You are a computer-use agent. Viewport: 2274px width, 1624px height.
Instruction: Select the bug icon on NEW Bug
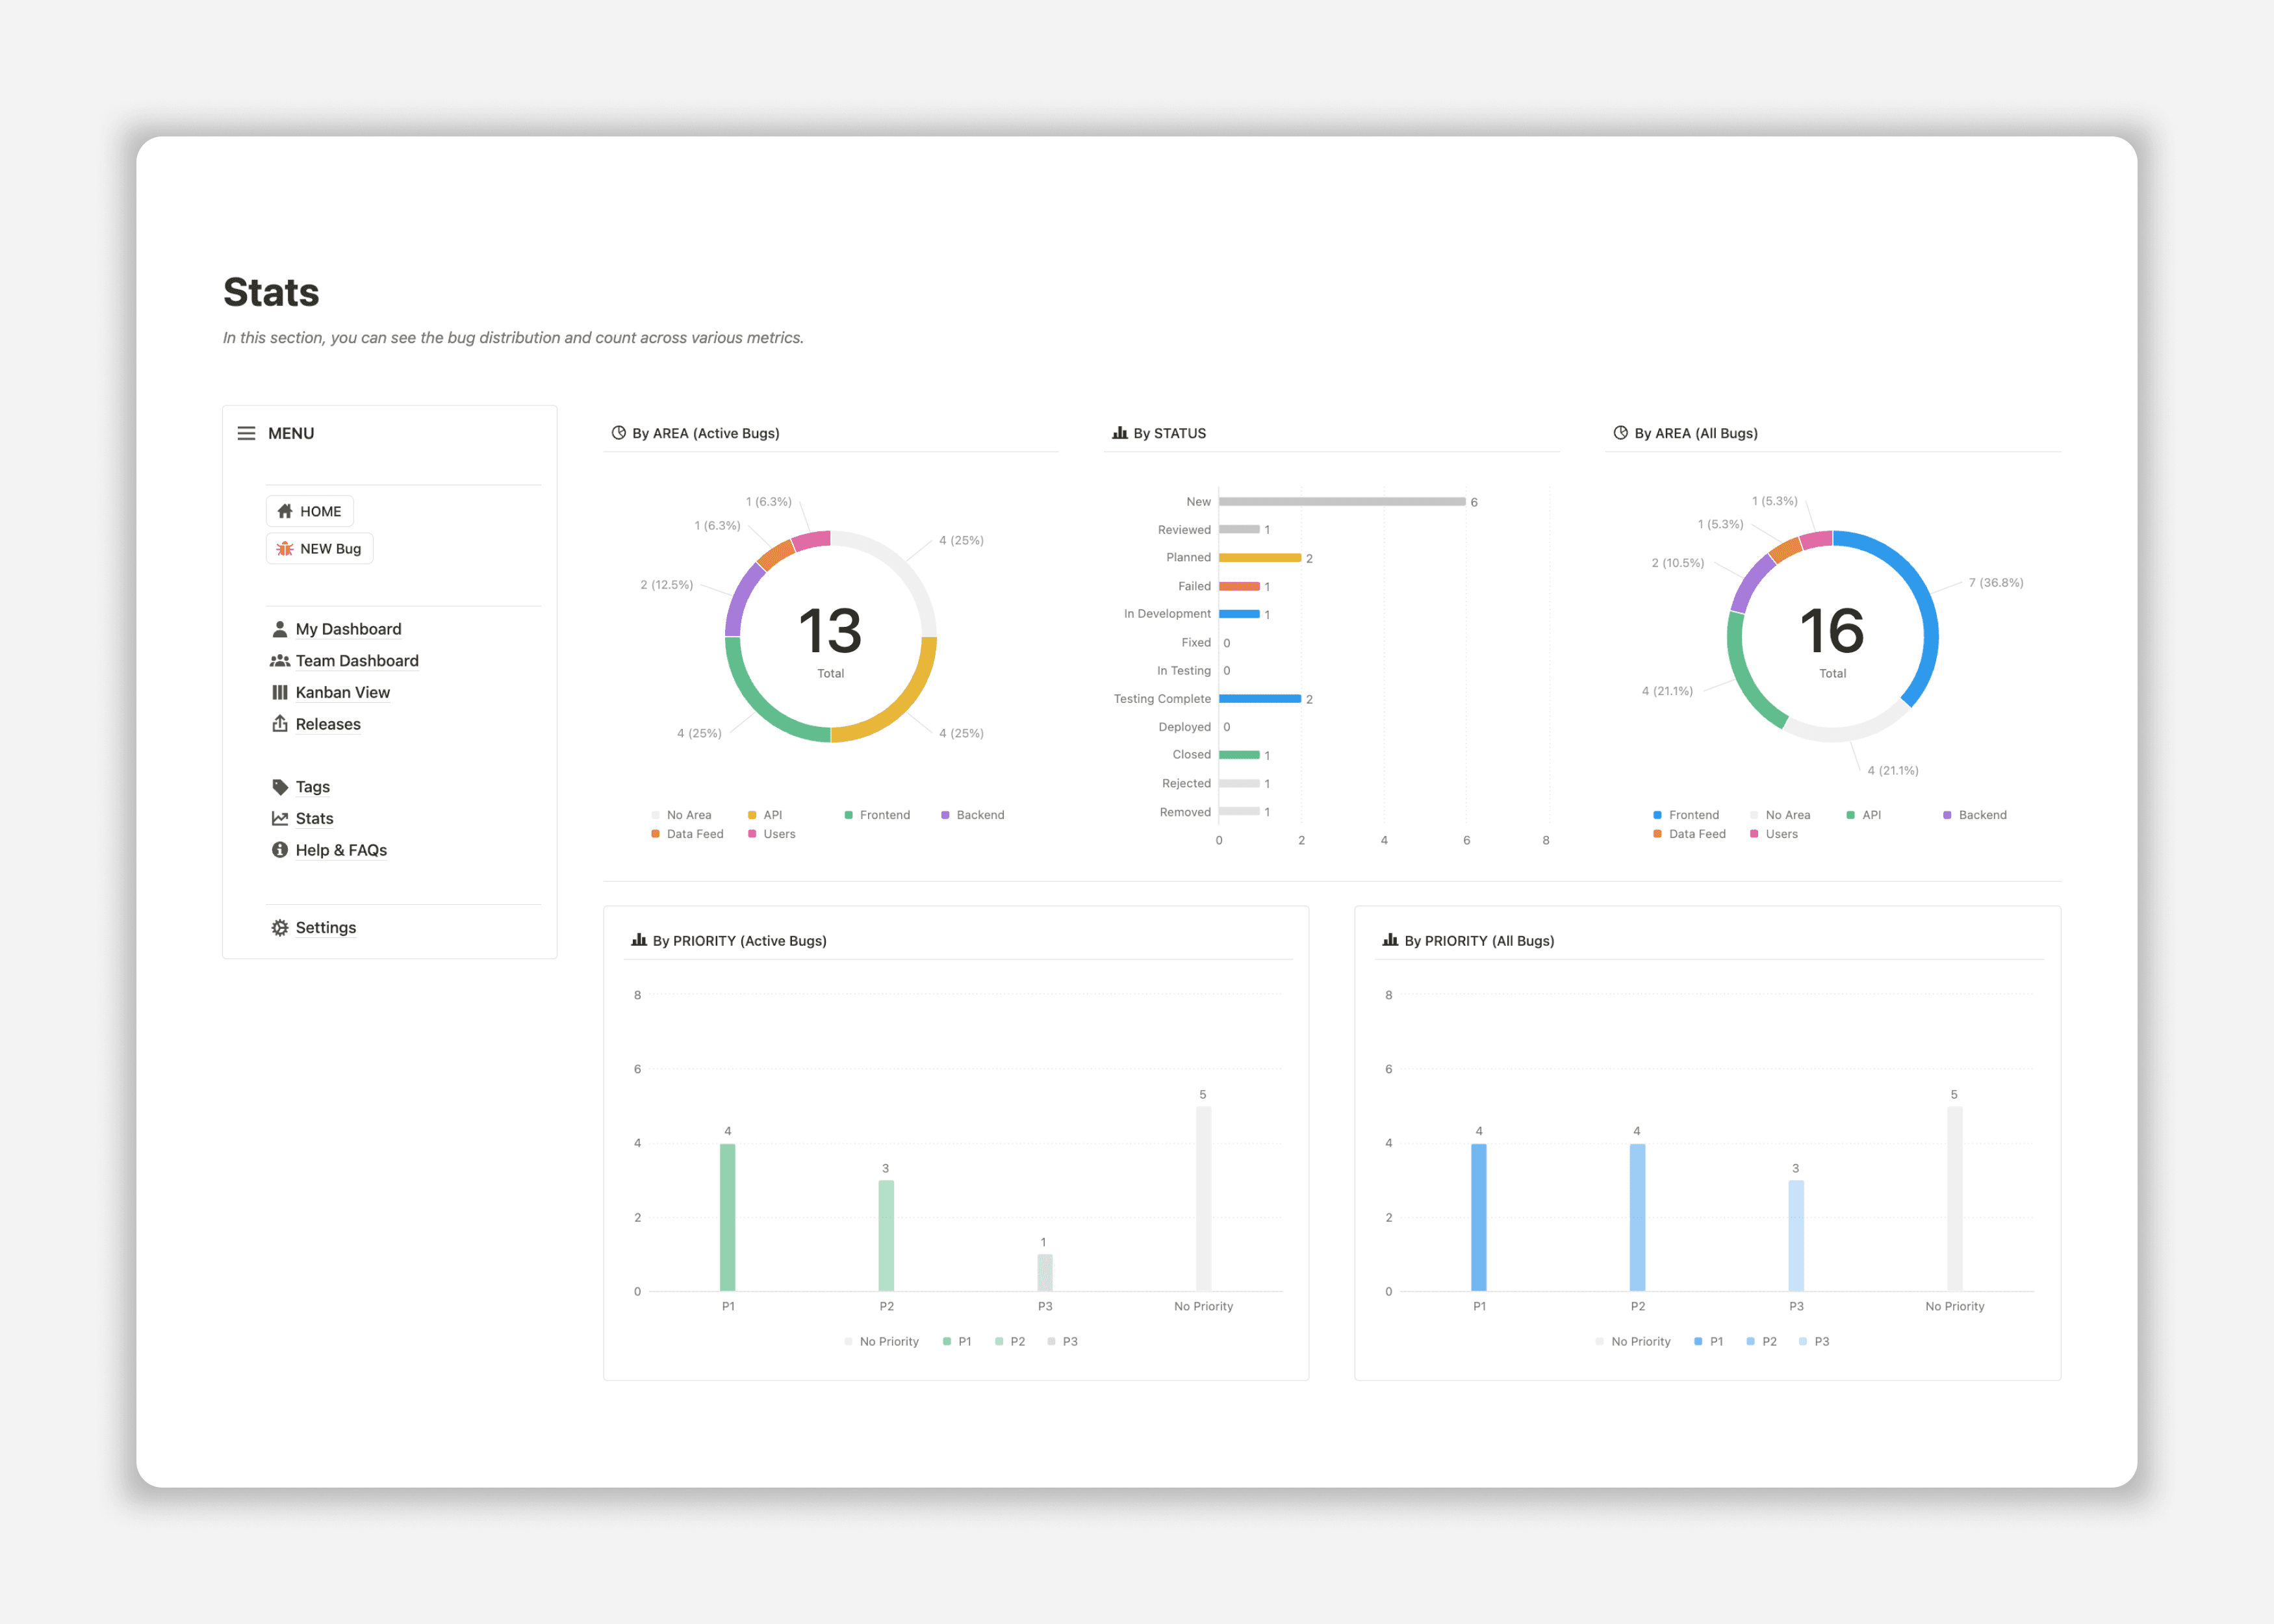click(284, 548)
